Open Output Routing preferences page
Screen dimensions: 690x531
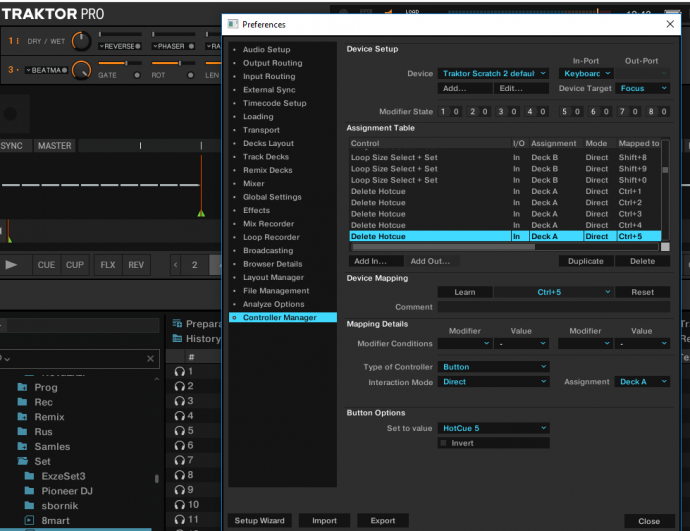[272, 63]
